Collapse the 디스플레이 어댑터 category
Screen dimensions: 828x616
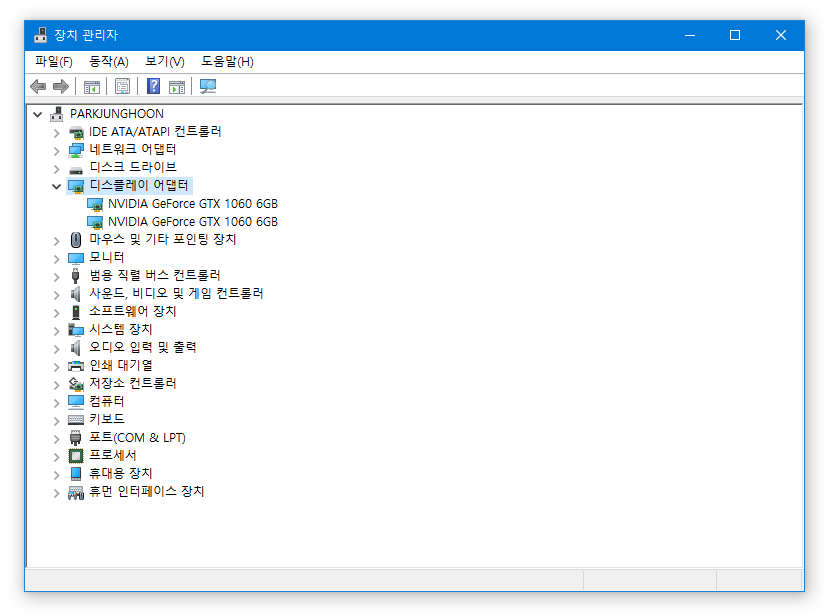56,186
